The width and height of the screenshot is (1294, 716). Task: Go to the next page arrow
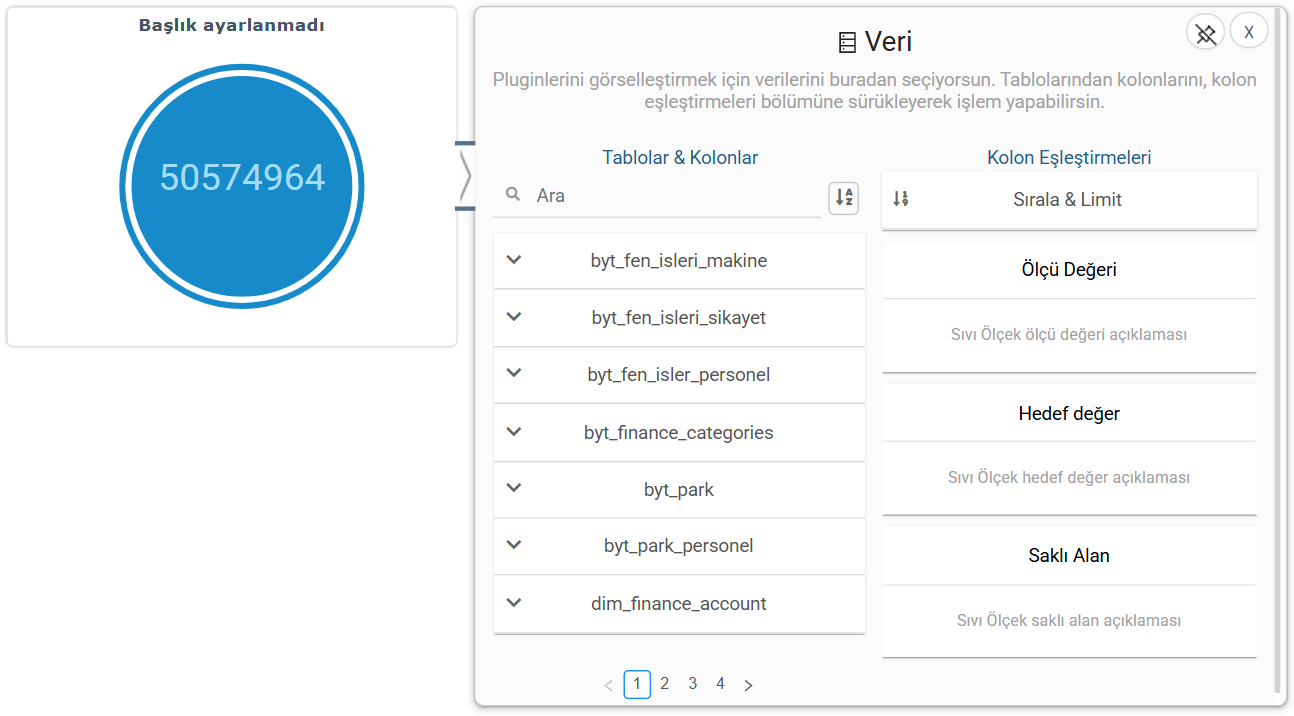click(x=748, y=685)
